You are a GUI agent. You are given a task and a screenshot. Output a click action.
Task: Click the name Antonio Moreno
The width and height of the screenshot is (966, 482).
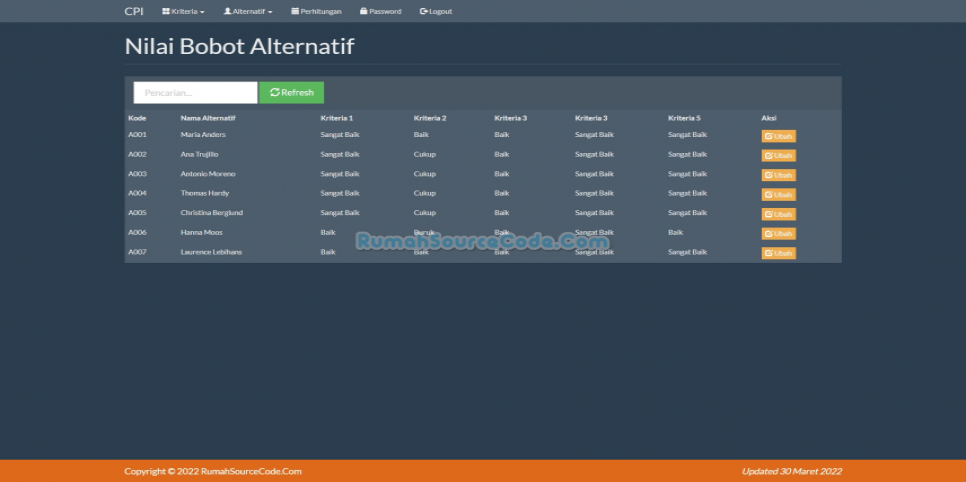(208, 174)
